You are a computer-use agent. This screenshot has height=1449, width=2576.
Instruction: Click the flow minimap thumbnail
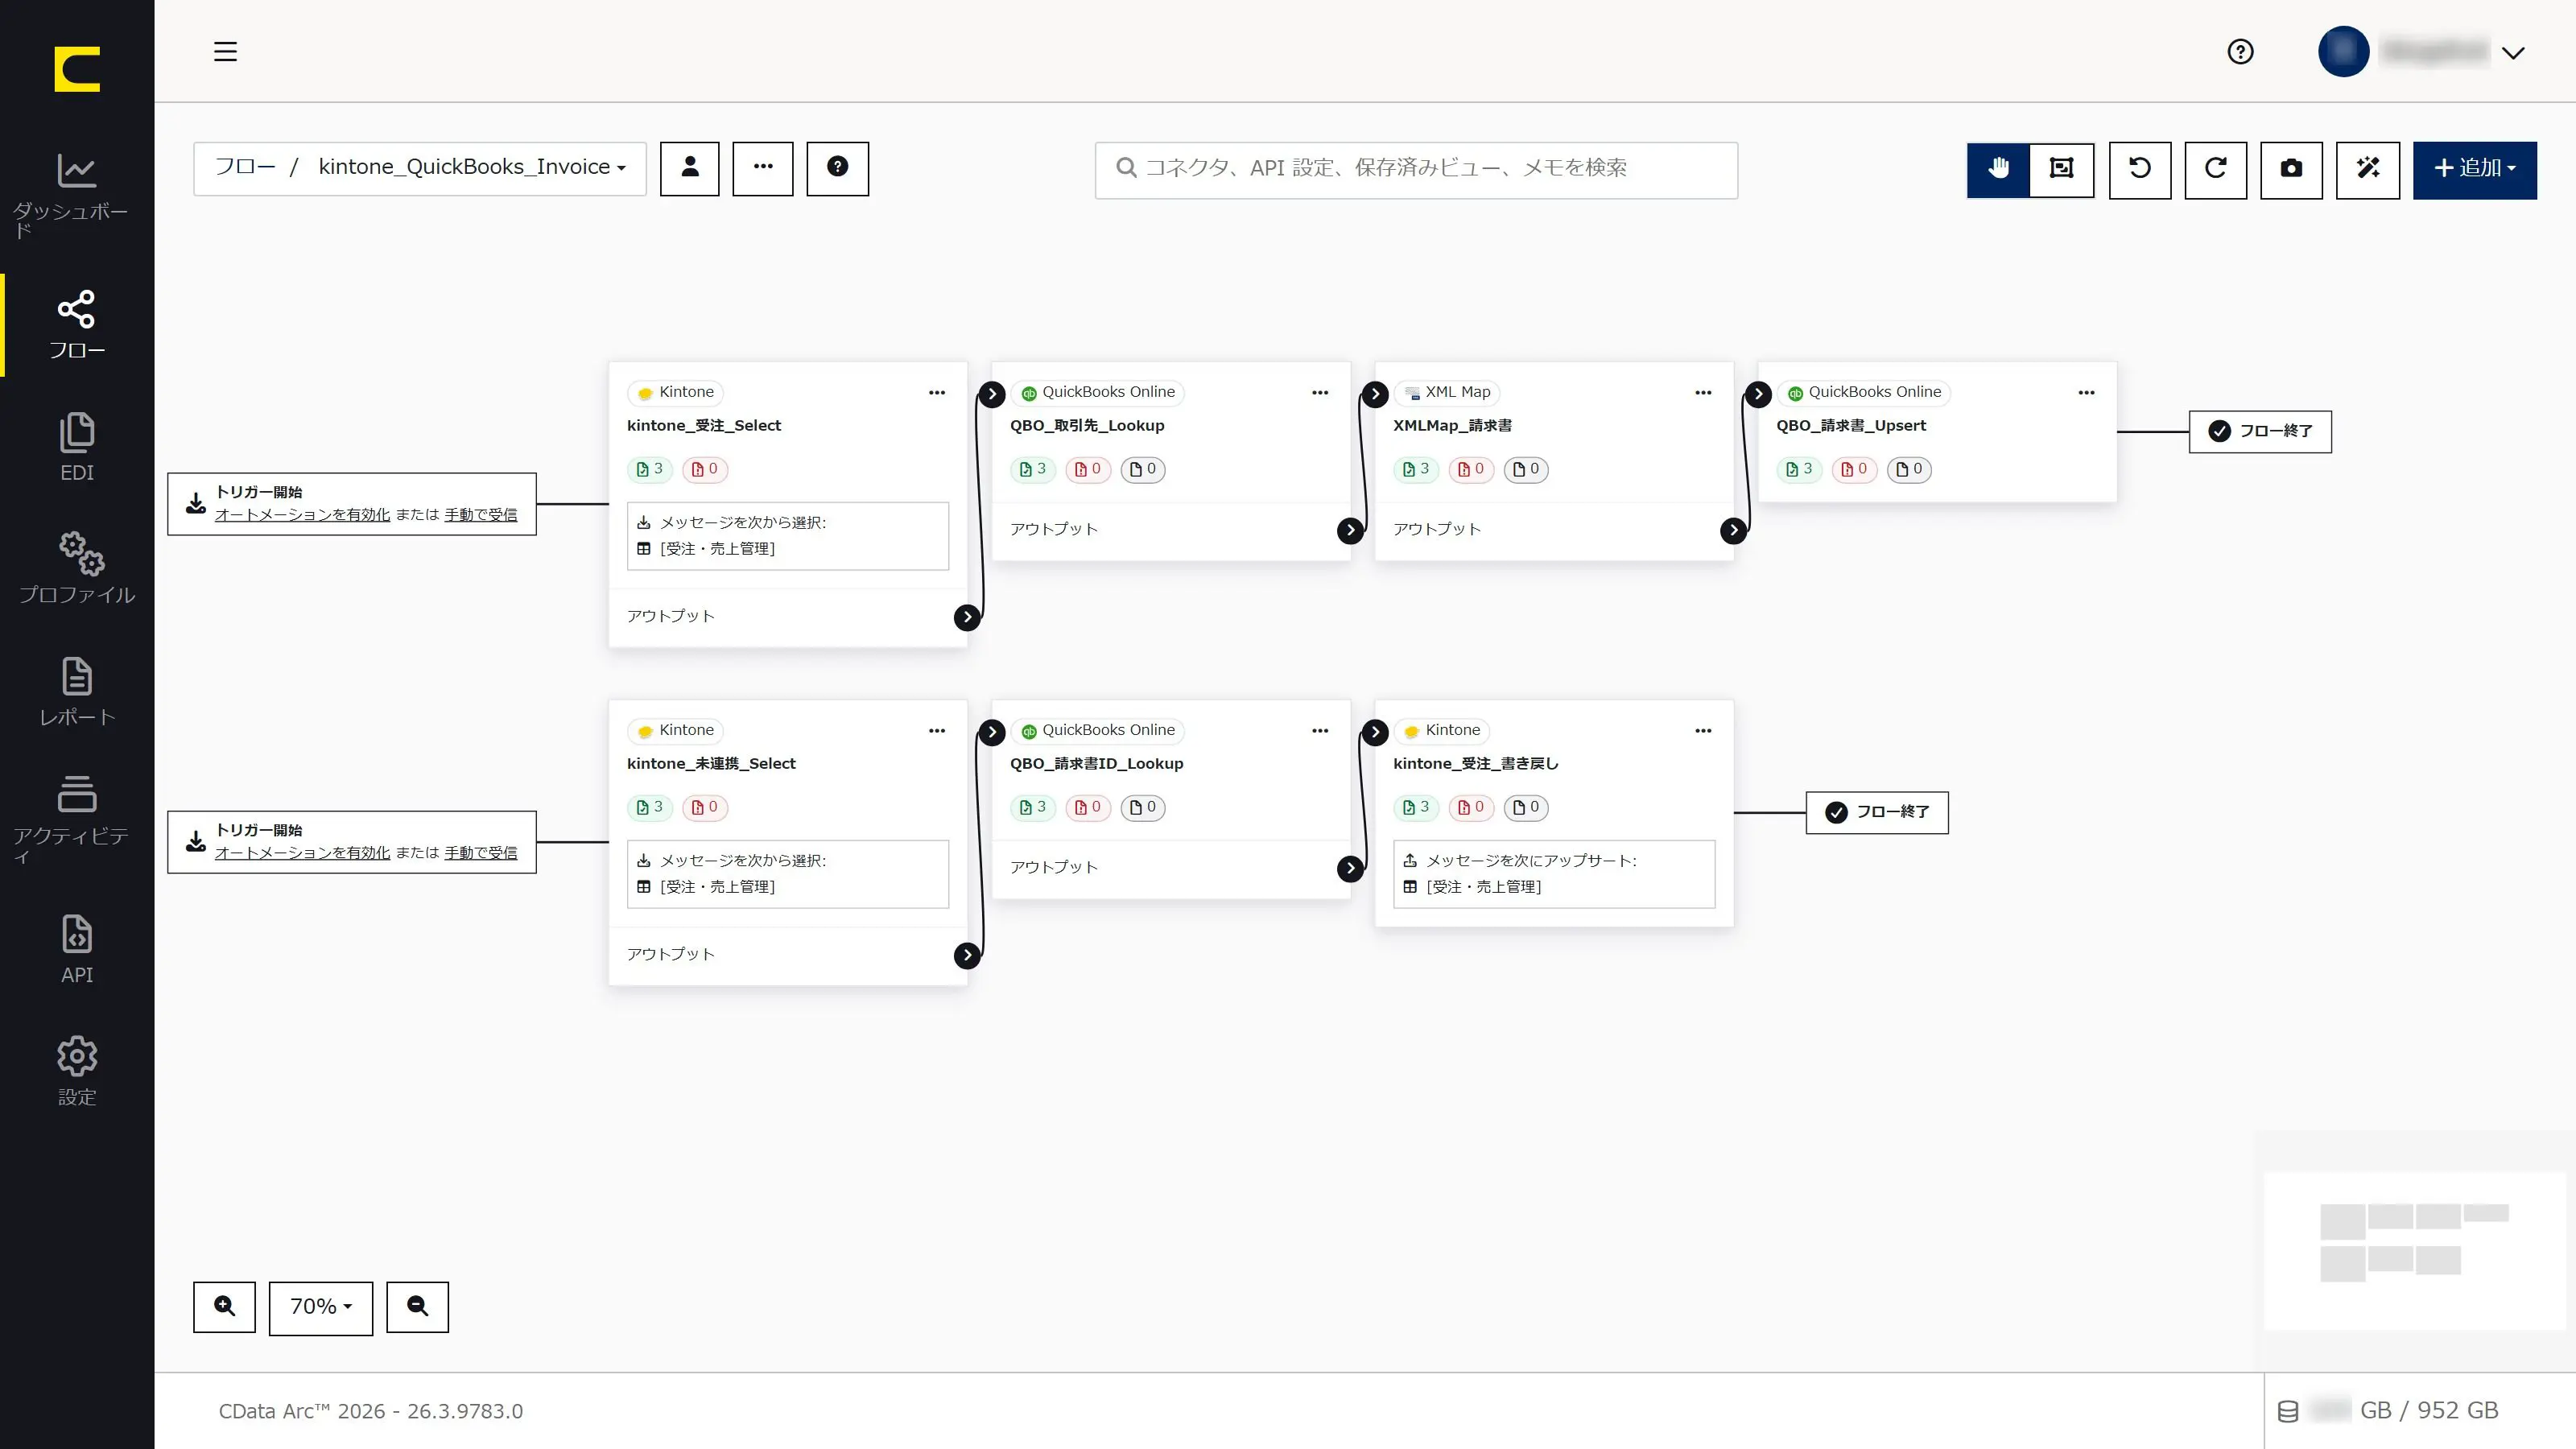2414,1250
